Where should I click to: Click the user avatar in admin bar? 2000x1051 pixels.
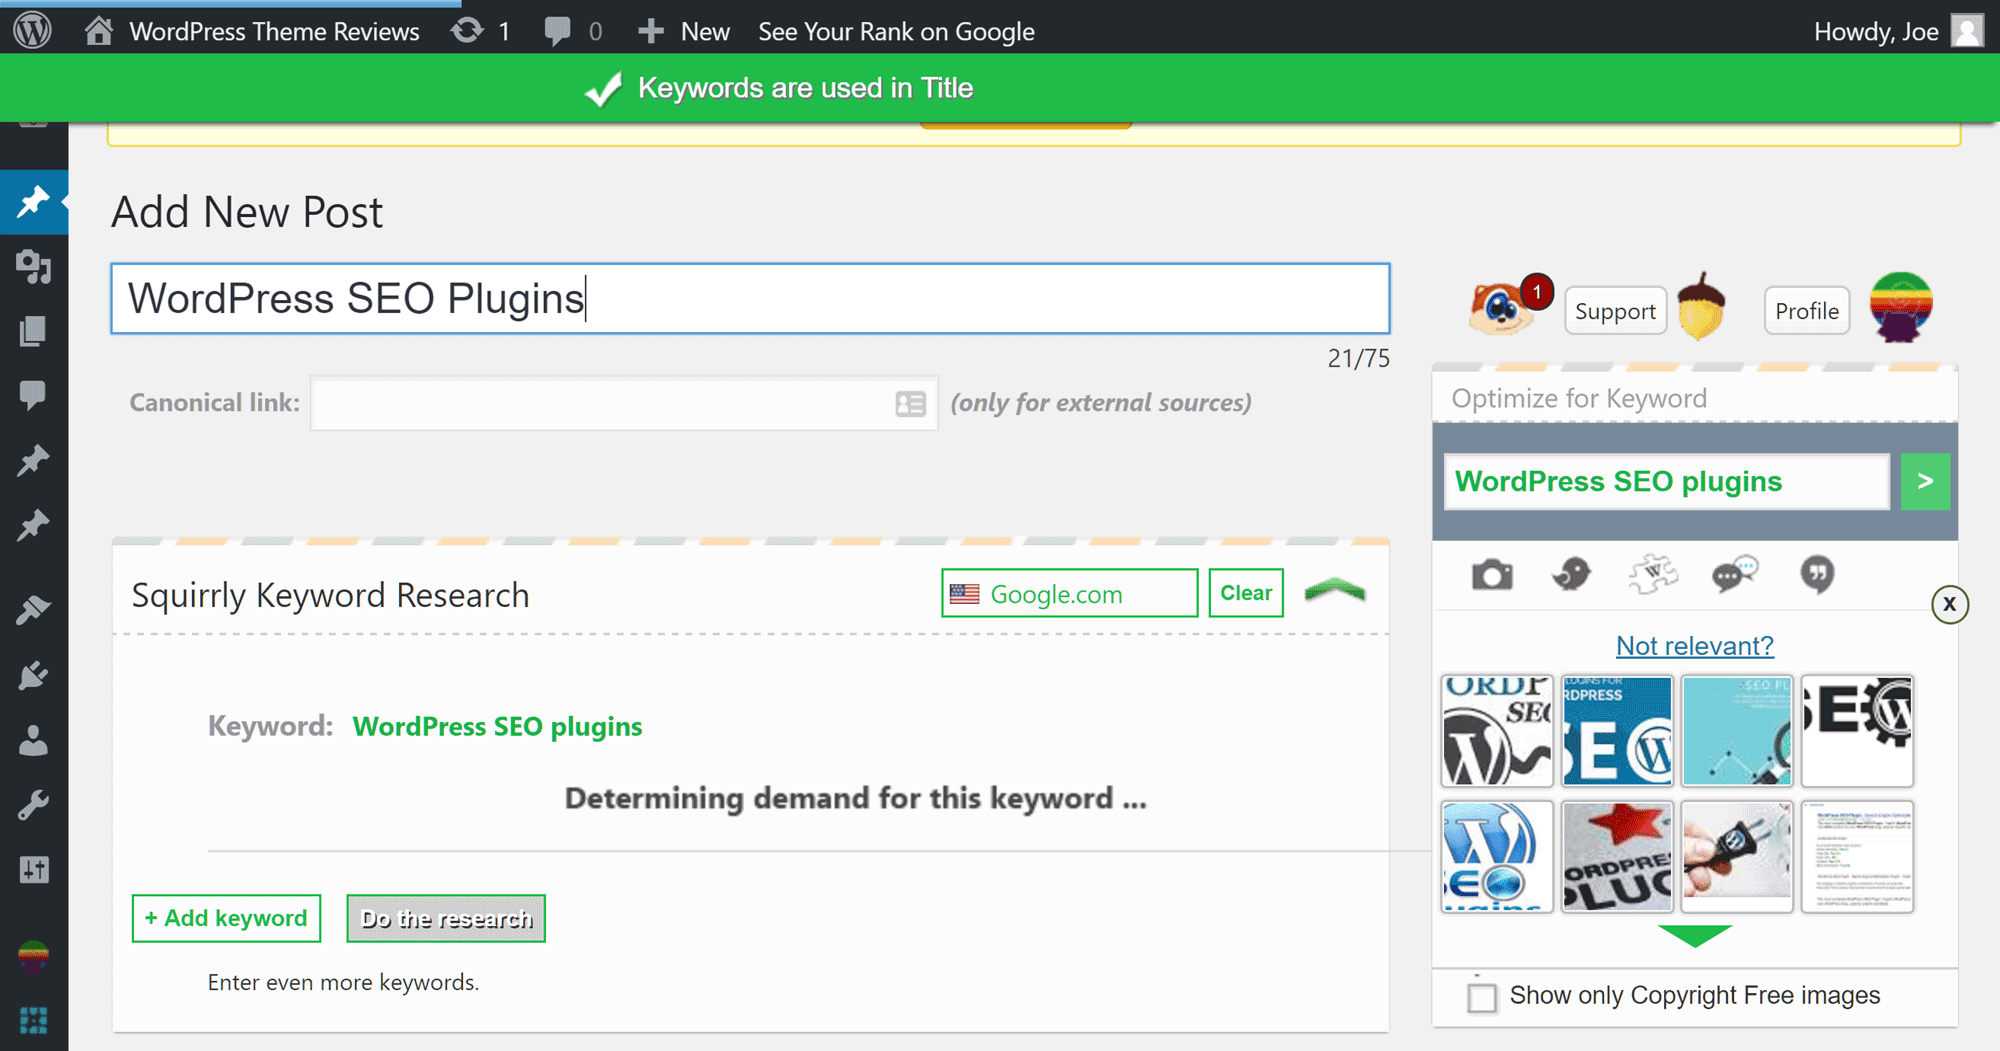coord(1967,31)
